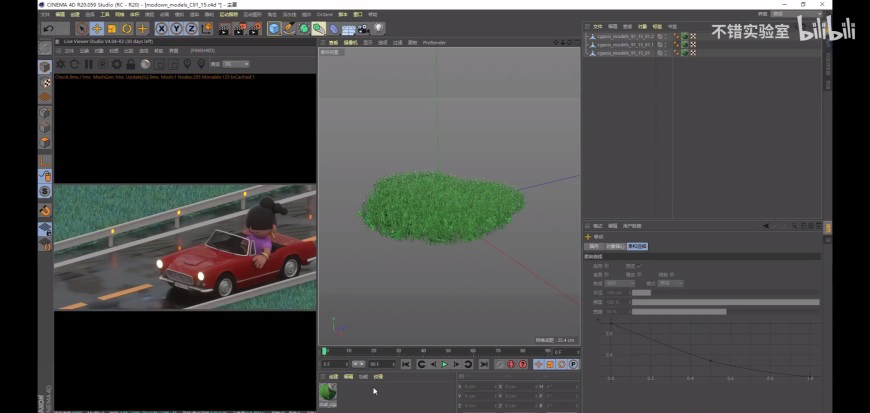Toggle the Octane Live Viewer render lock icon
This screenshot has width=870, height=413.
tap(131, 63)
